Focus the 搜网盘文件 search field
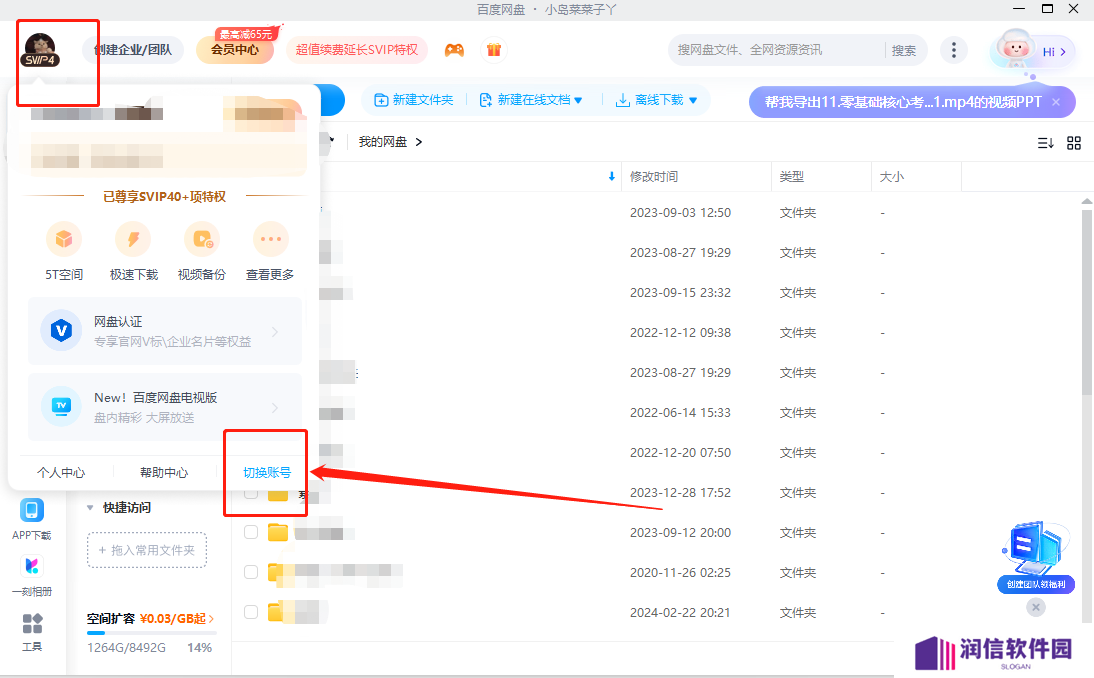This screenshot has width=1094, height=678. coord(778,50)
